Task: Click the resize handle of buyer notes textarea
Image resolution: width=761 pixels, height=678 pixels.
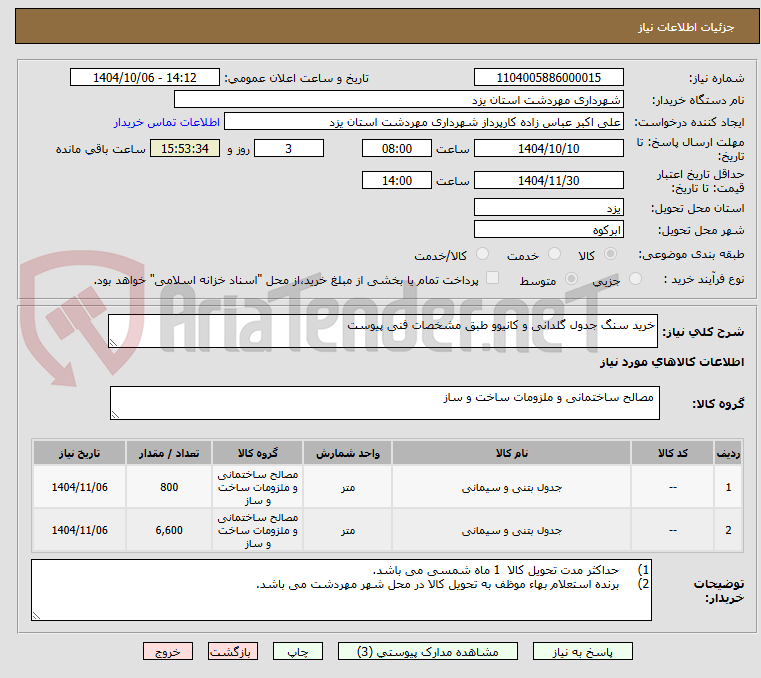Action: pos(36,615)
